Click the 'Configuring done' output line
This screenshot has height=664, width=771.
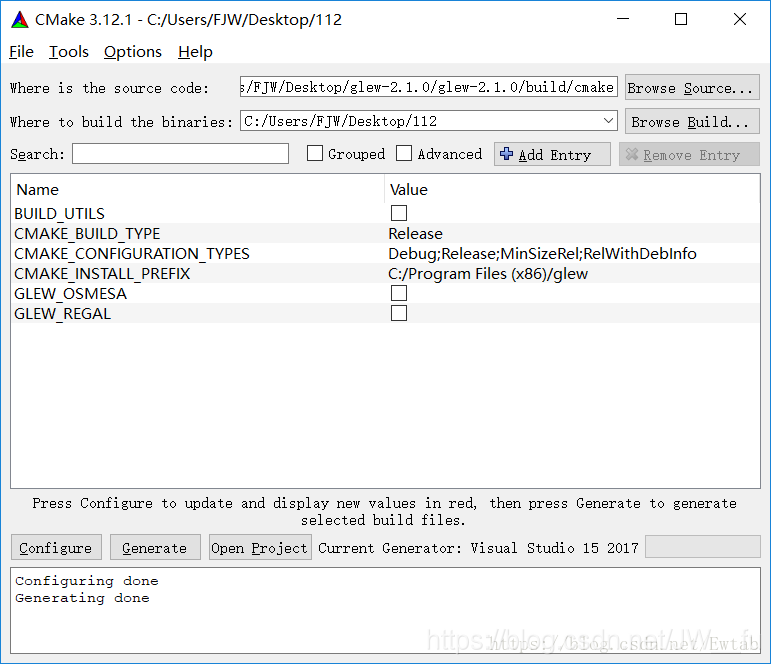(x=87, y=581)
